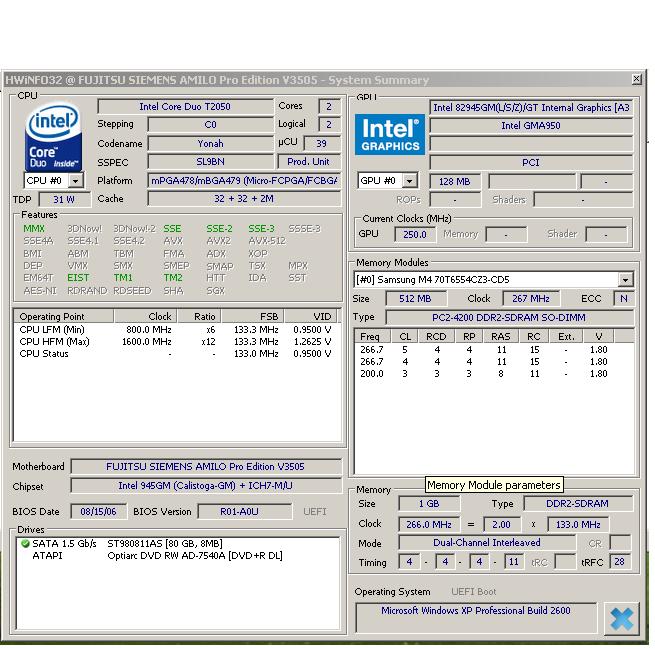
Task: Click the SSPEC SL9BN field
Action: point(211,162)
